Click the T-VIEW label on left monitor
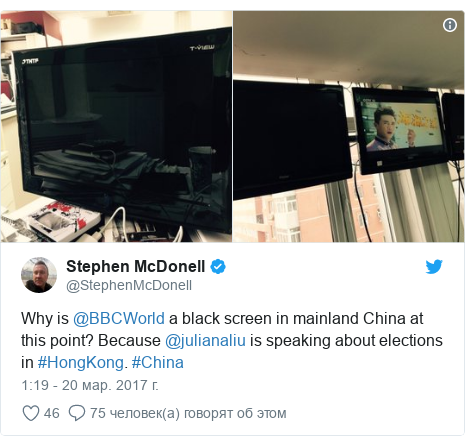Image resolution: width=465 pixels, height=446 pixels. click(202, 48)
